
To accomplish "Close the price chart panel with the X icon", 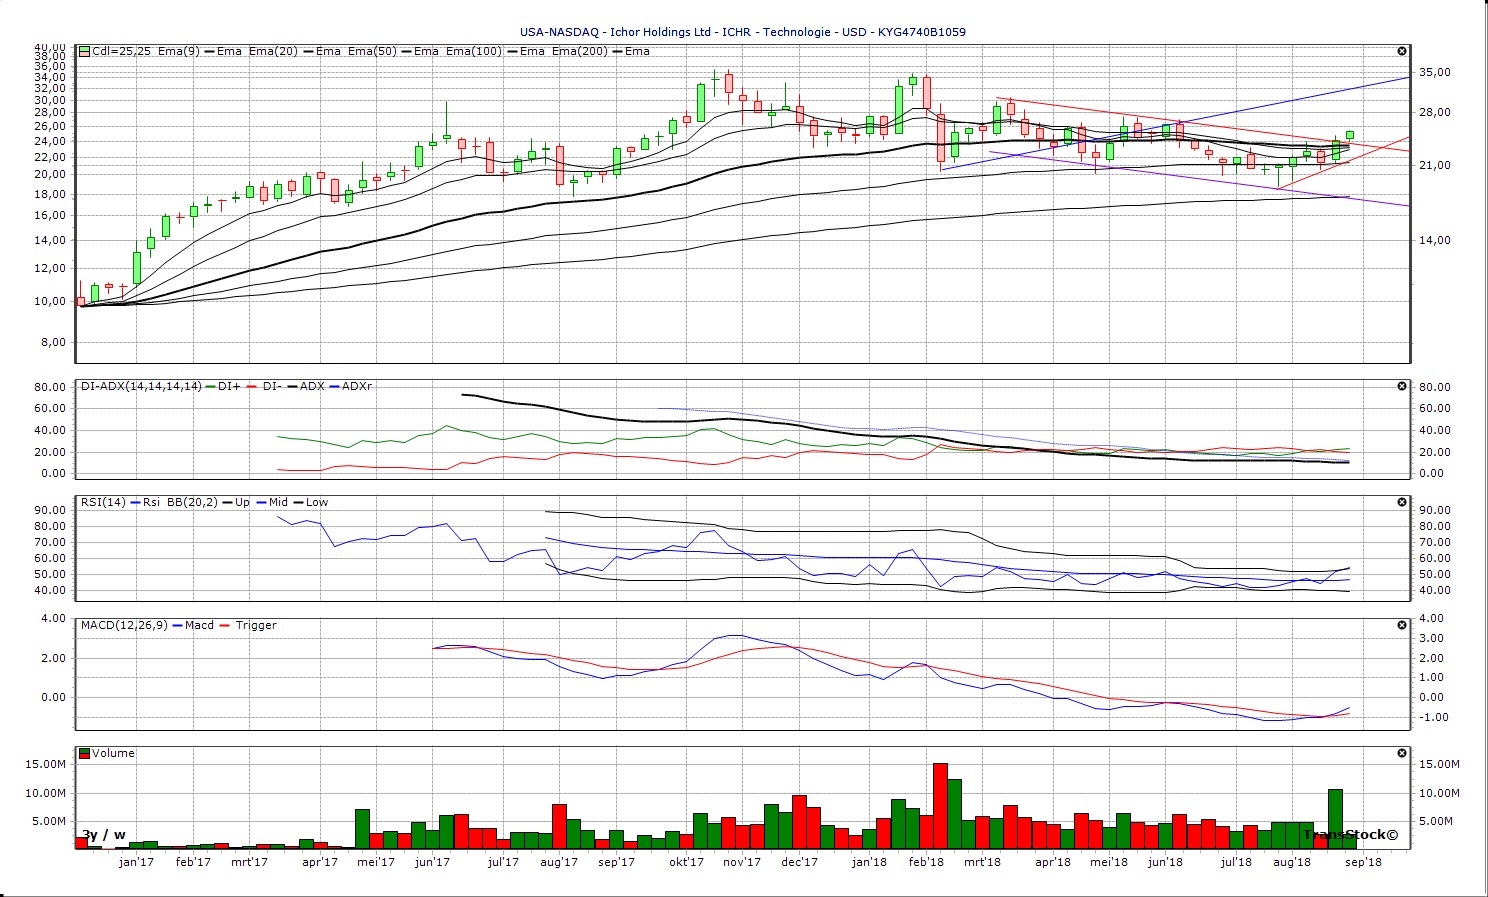I will coord(1402,51).
